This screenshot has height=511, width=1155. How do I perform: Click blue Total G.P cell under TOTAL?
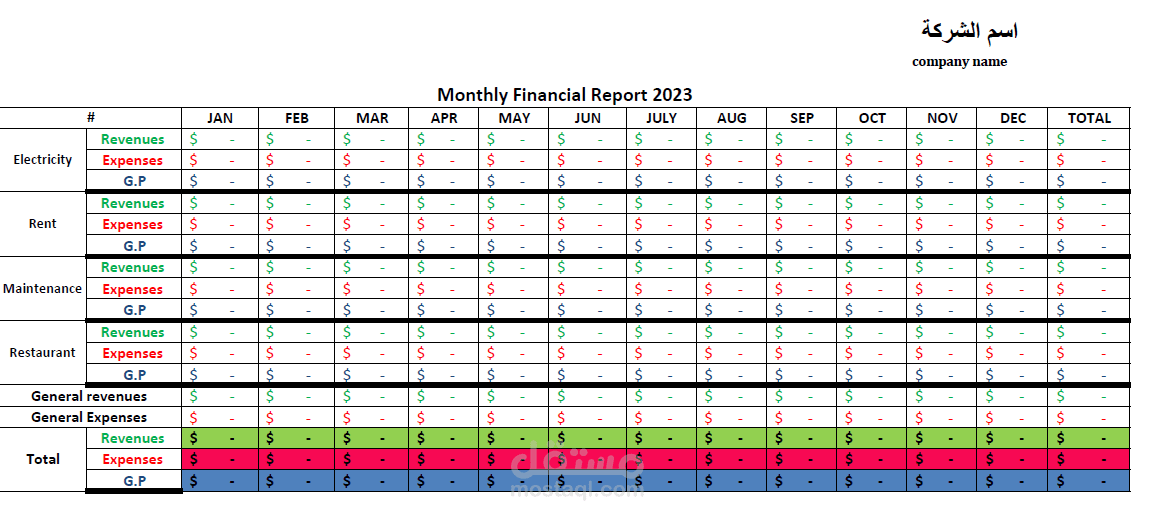tap(1089, 481)
